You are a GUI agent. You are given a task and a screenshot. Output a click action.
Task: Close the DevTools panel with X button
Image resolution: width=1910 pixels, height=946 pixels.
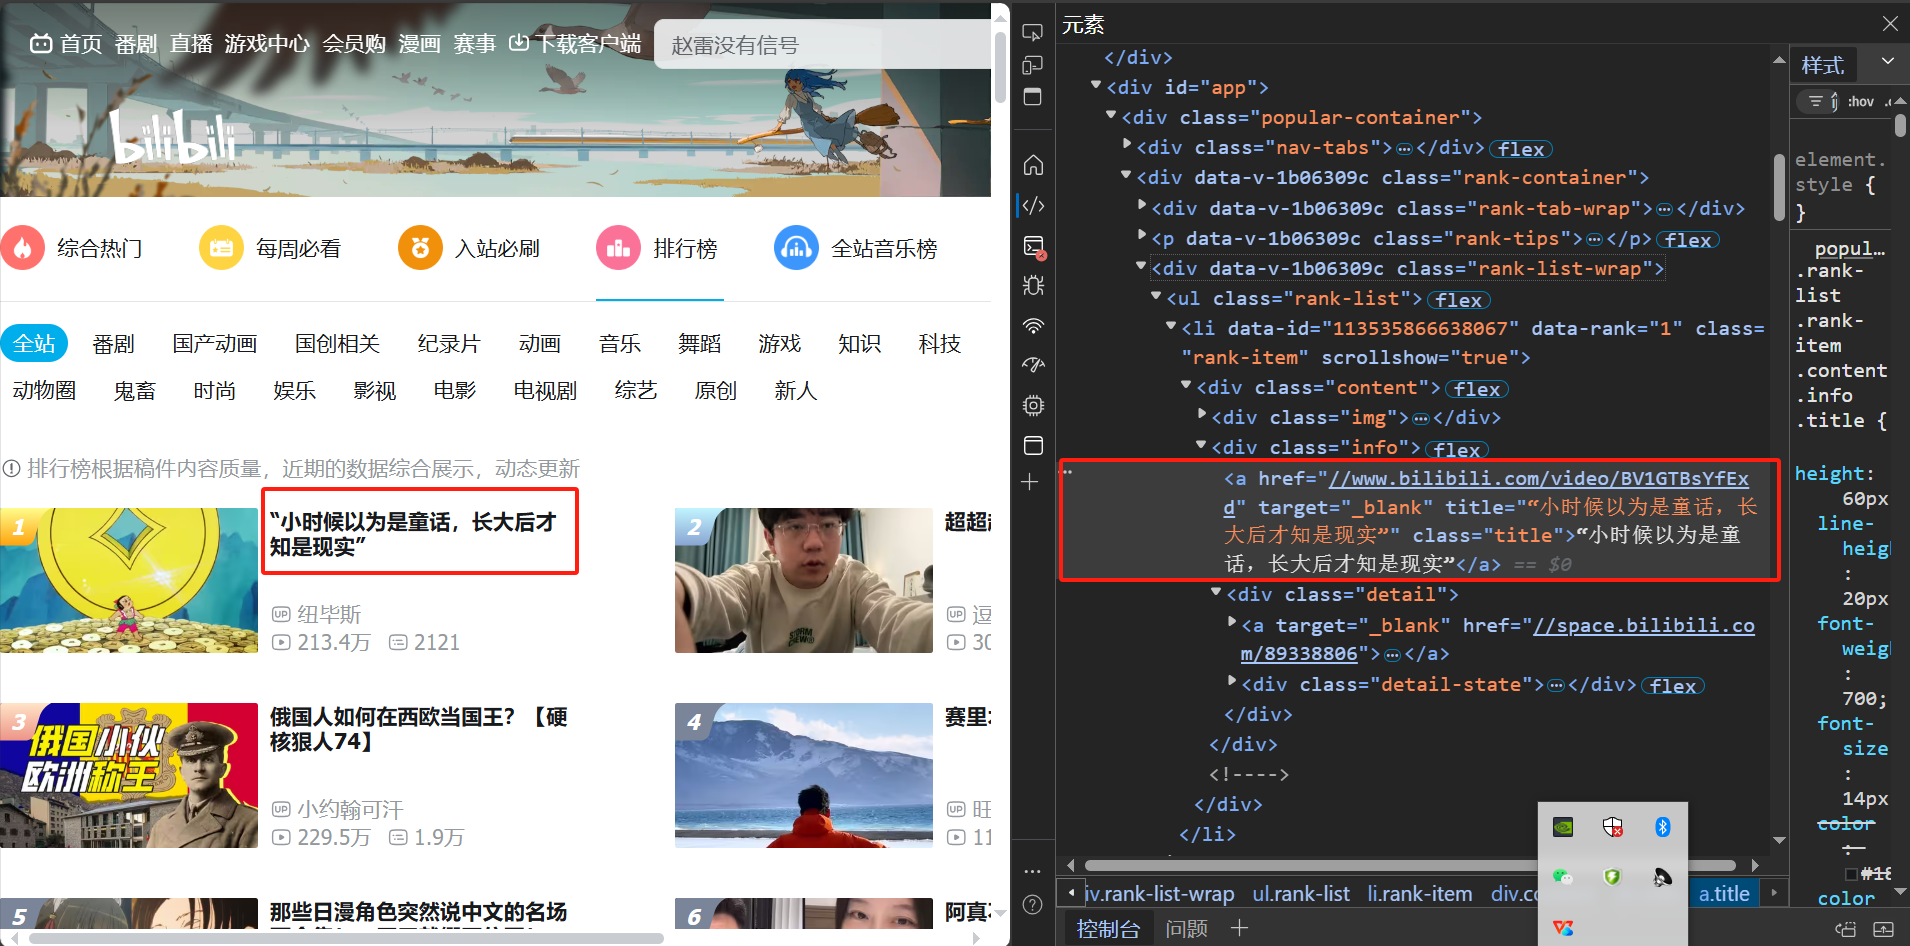(x=1890, y=23)
